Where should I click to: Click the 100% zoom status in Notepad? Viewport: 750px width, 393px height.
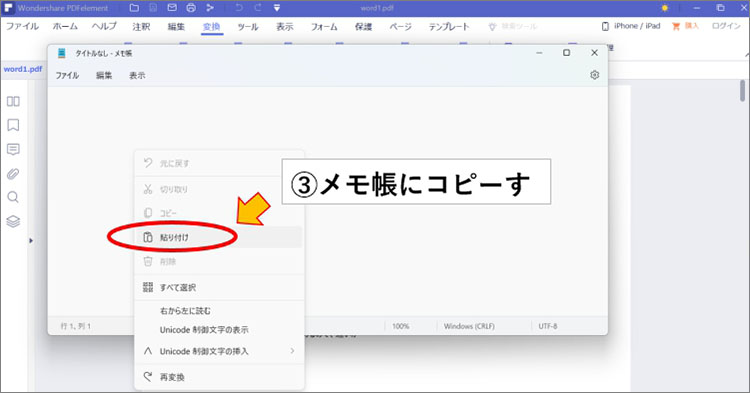tap(400, 326)
